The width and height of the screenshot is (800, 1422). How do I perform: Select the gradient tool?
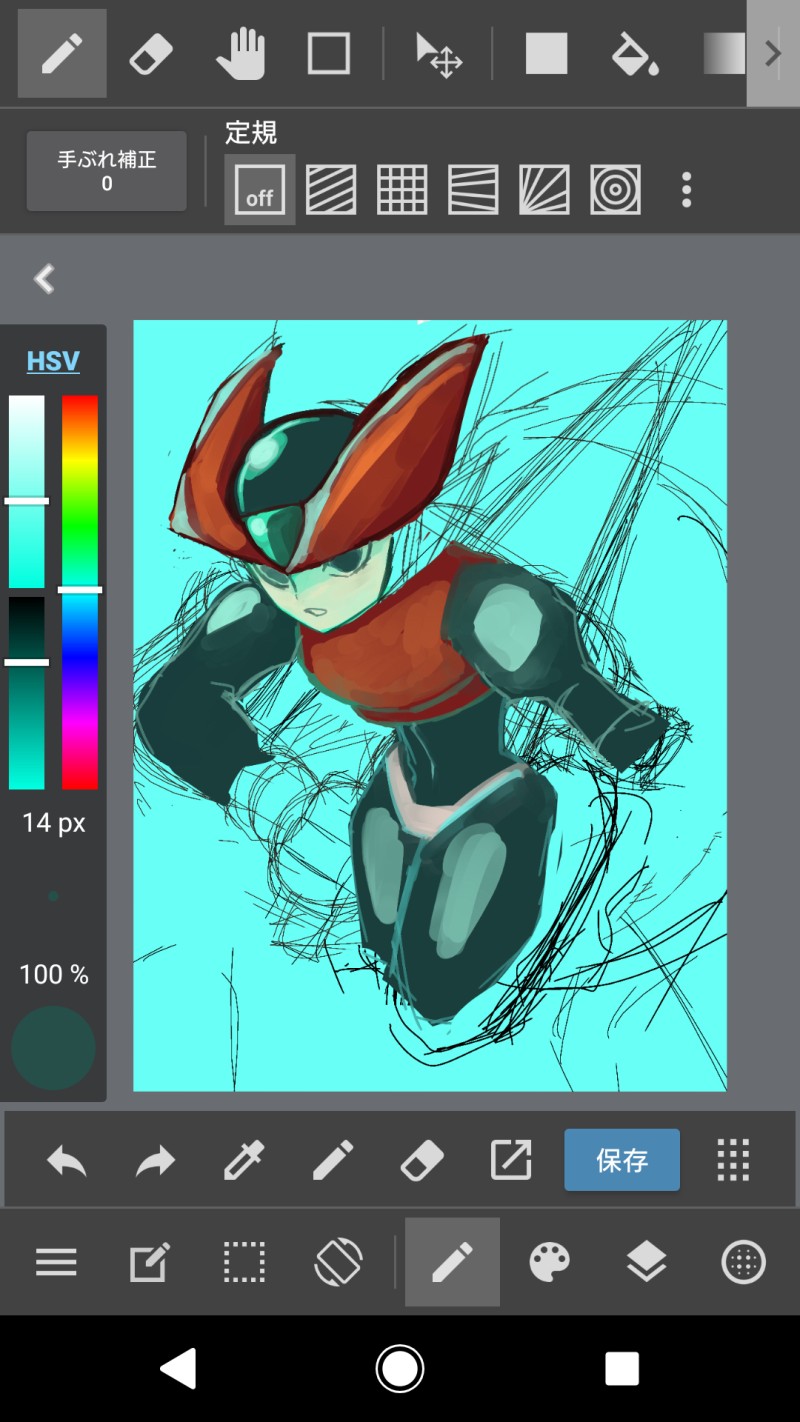tap(724, 53)
